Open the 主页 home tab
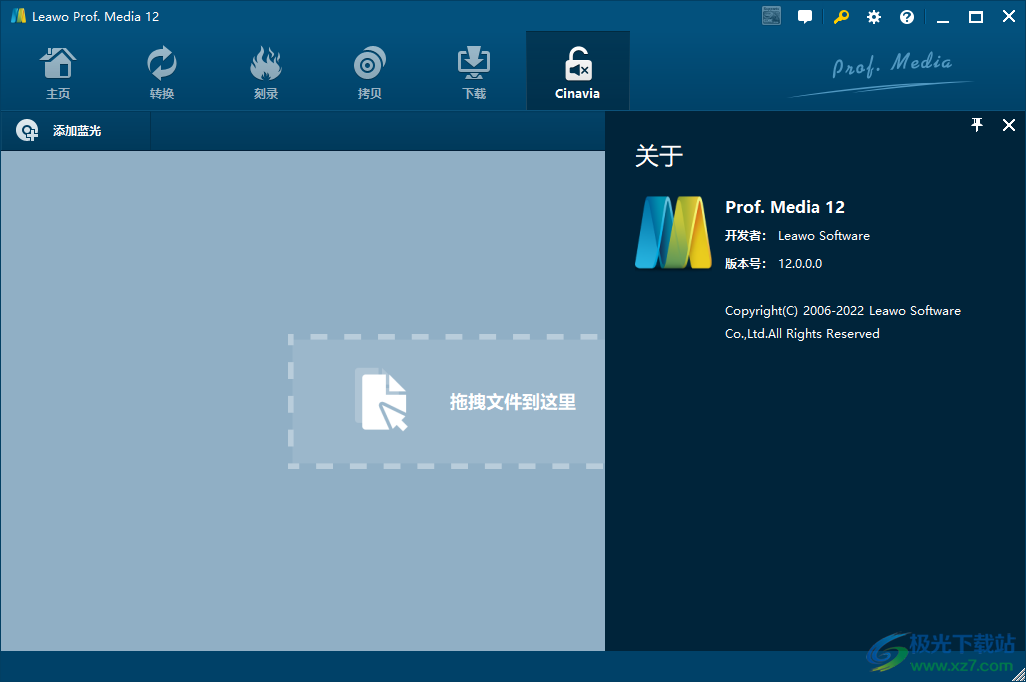The image size is (1026, 682). (x=58, y=72)
